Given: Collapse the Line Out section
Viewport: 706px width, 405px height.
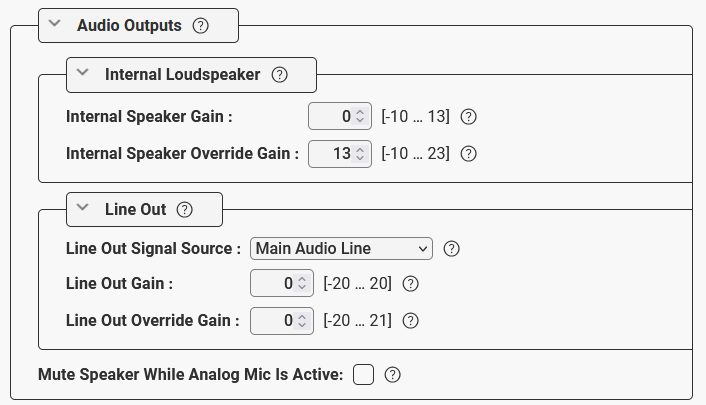Looking at the screenshot, I should [x=84, y=210].
